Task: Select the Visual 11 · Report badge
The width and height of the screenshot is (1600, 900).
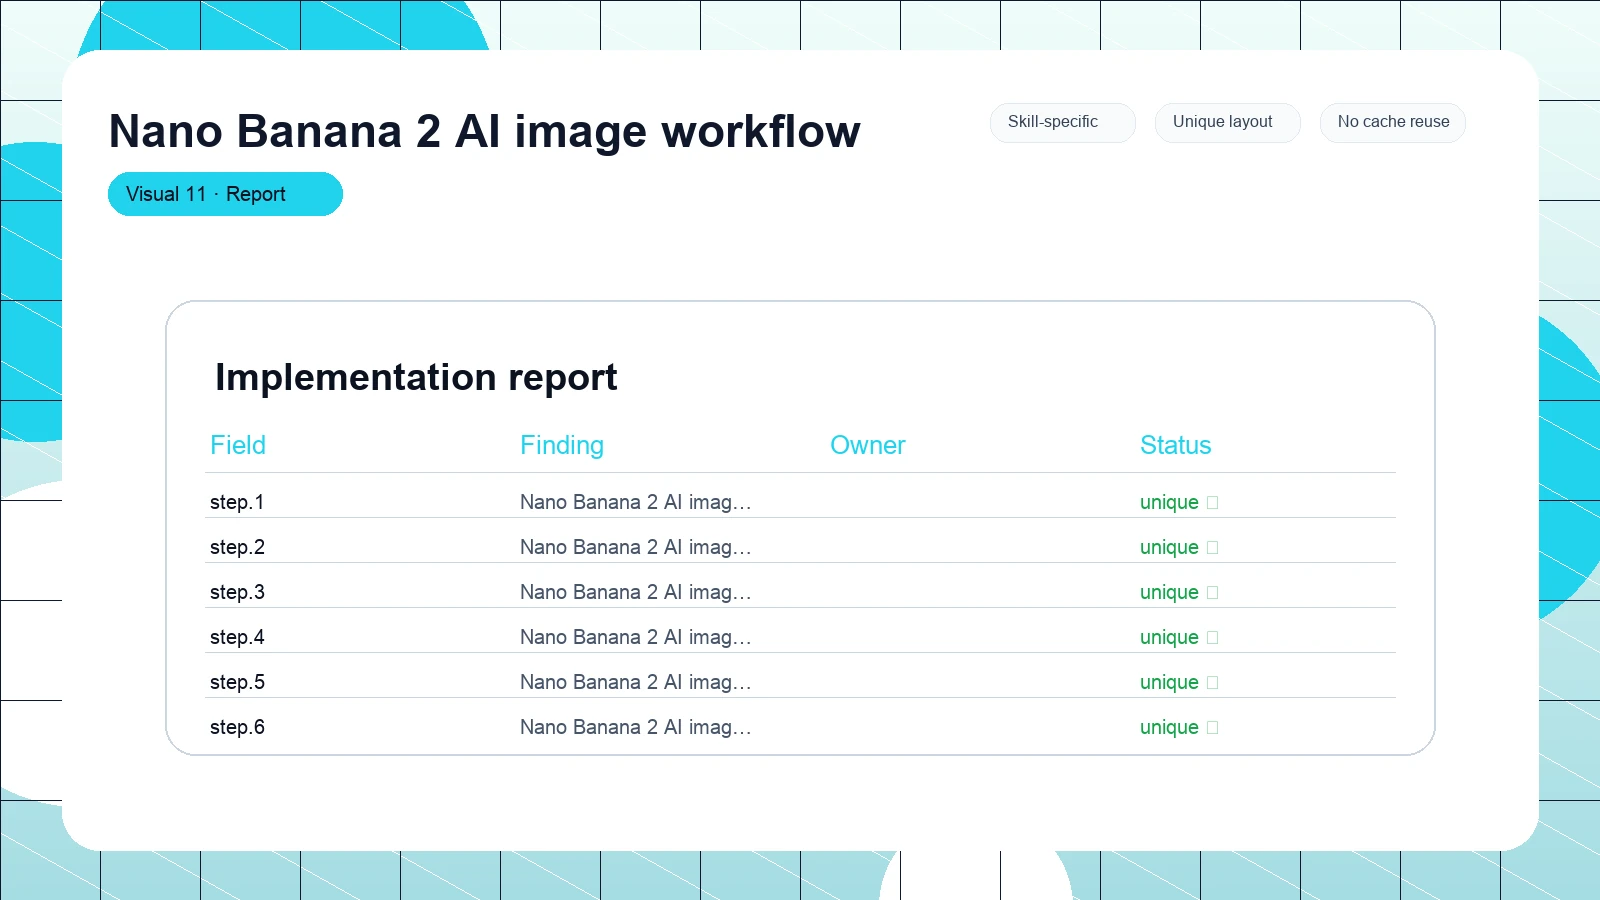Action: tap(225, 194)
